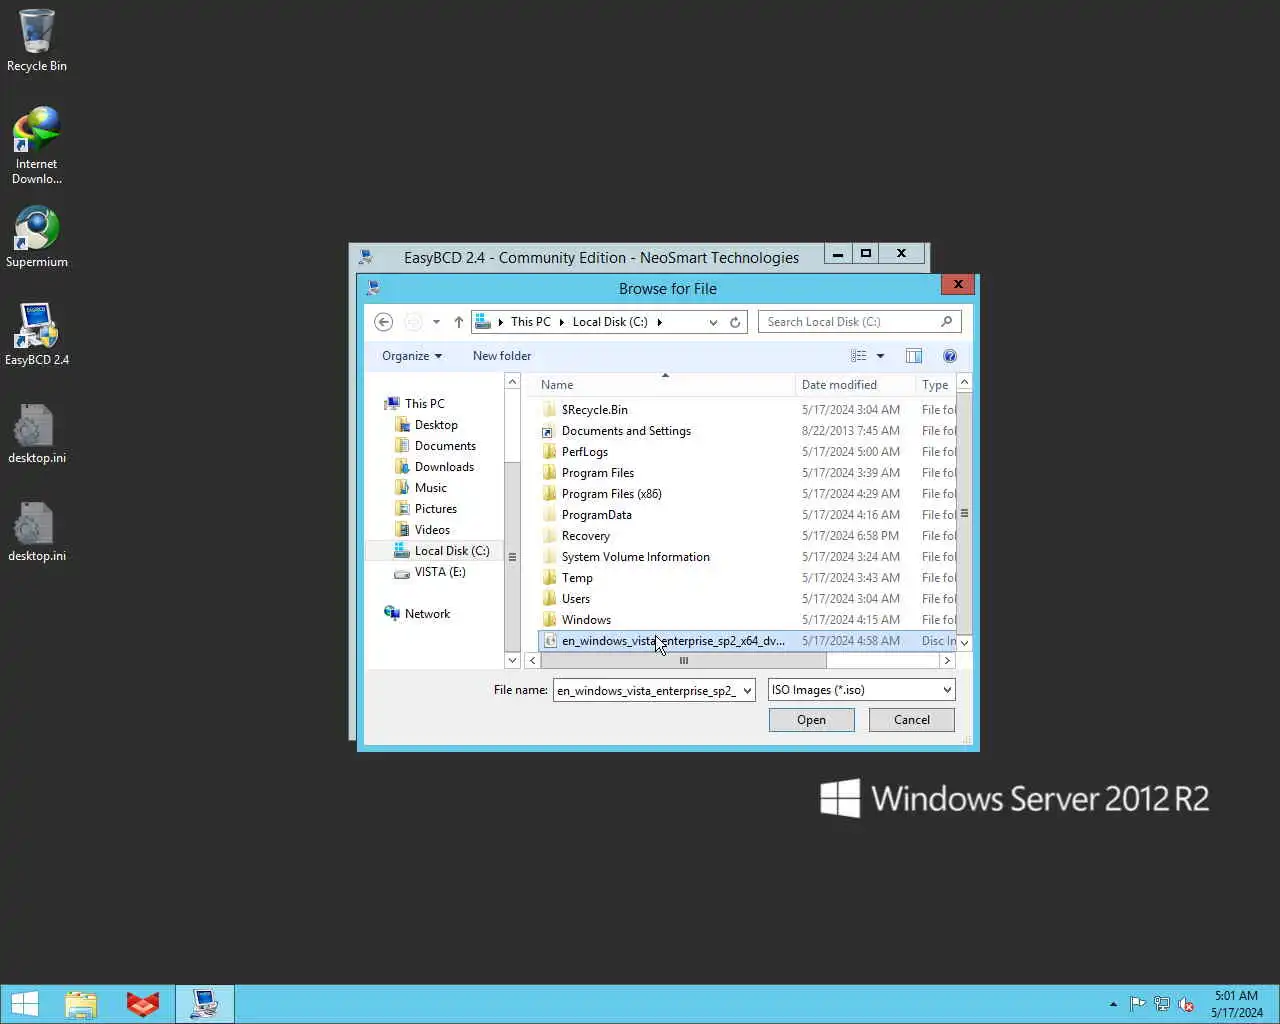The width and height of the screenshot is (1280, 1024).
Task: Click the File name text field
Action: 646,691
